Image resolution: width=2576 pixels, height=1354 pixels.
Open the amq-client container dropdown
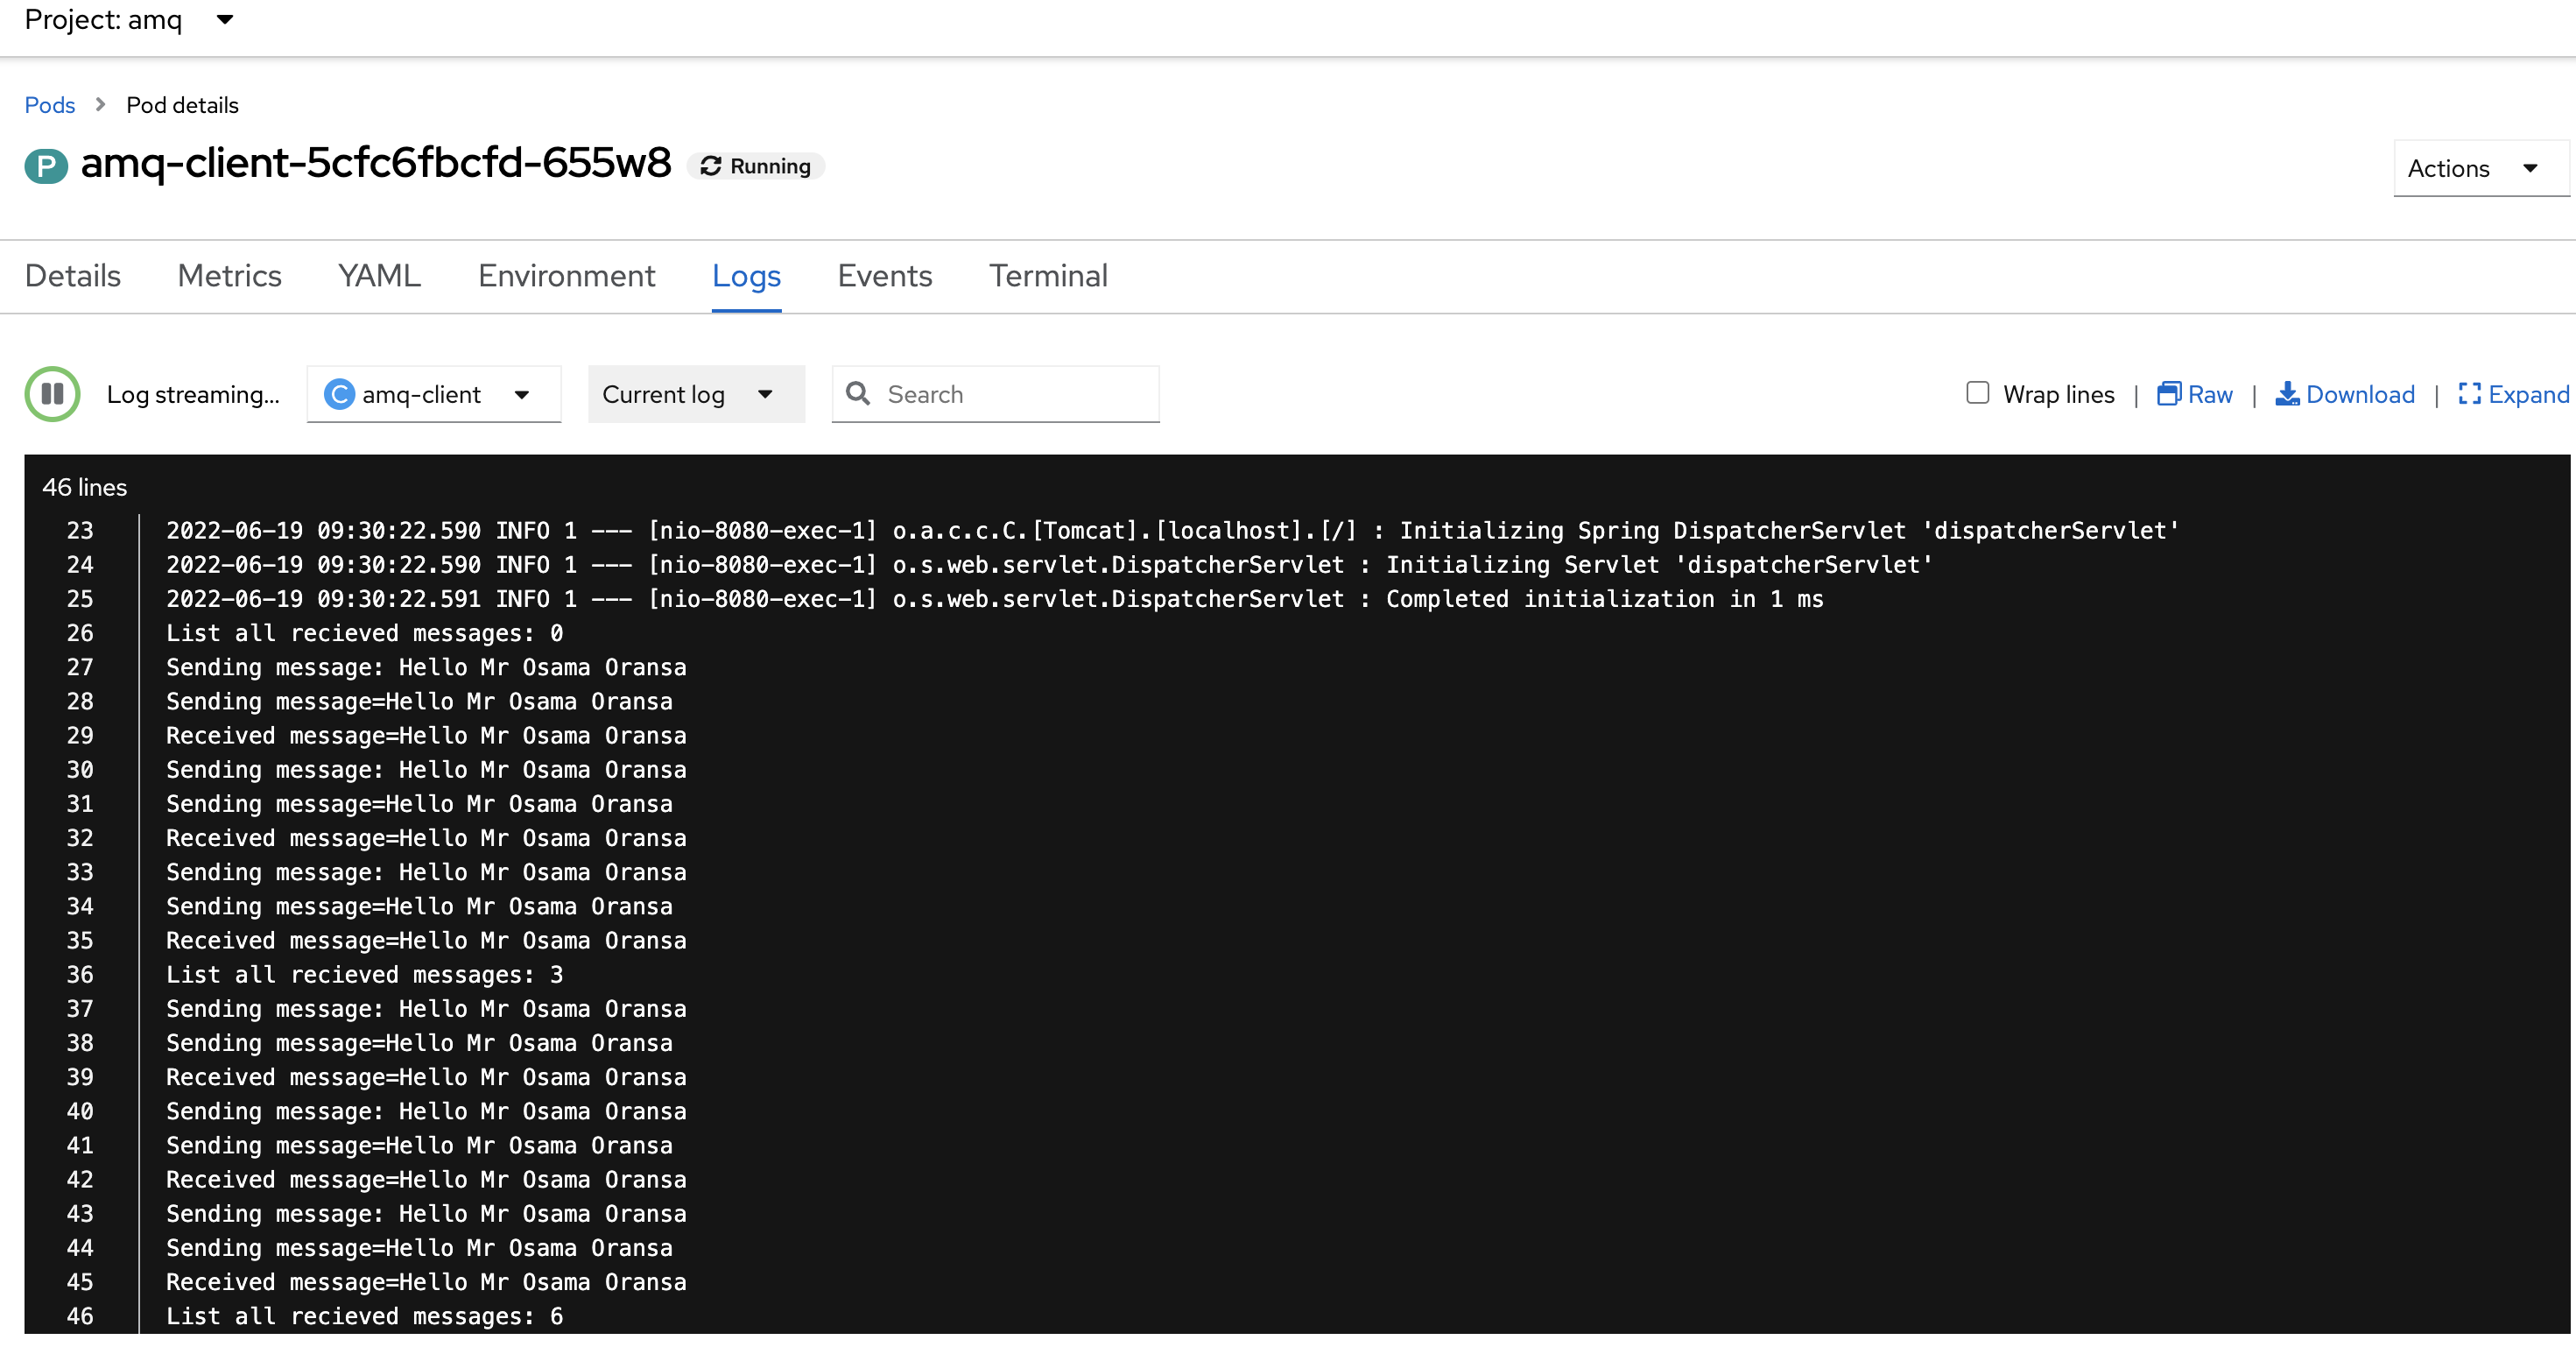[x=522, y=394]
